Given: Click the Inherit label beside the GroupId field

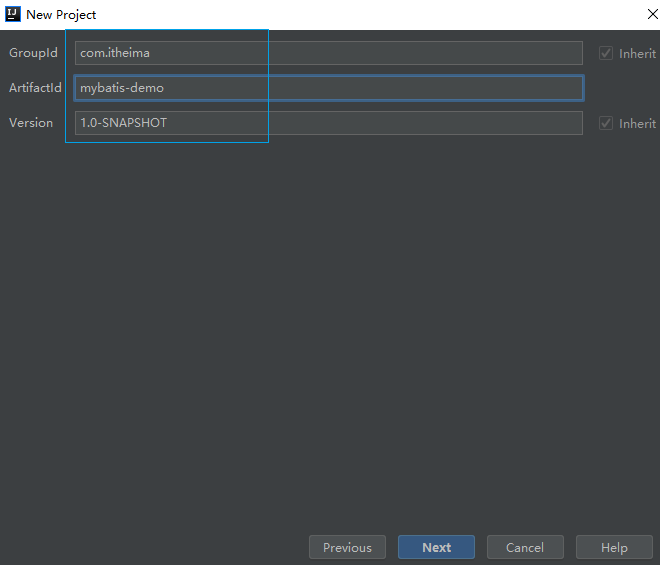Looking at the screenshot, I should coord(637,53).
